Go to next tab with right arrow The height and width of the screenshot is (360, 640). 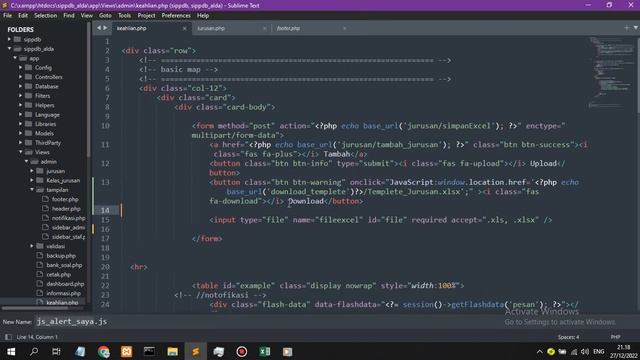point(105,28)
